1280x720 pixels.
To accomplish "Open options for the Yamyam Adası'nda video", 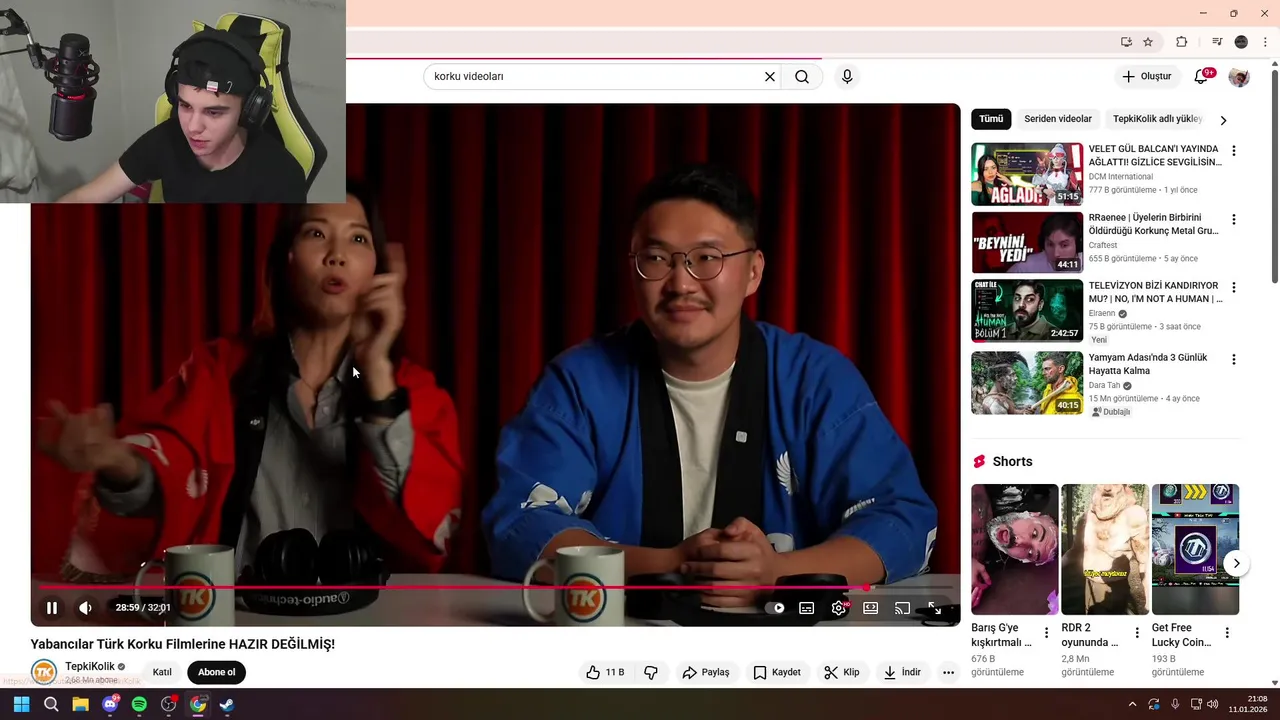I will point(1234,359).
